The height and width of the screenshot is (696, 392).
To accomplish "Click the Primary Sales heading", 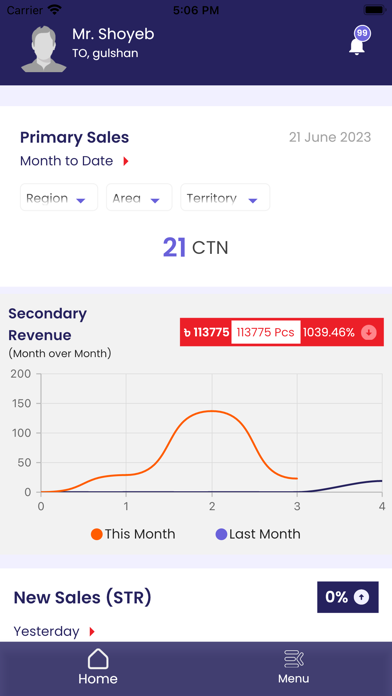I will [75, 138].
